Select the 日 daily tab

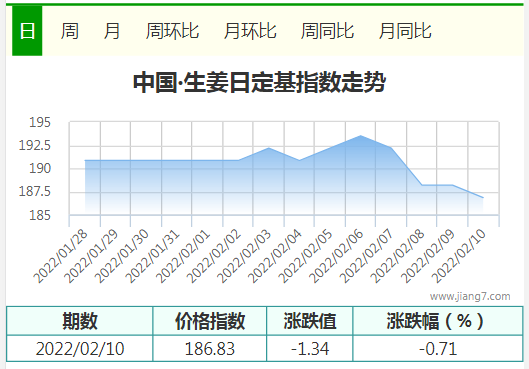(x=27, y=31)
